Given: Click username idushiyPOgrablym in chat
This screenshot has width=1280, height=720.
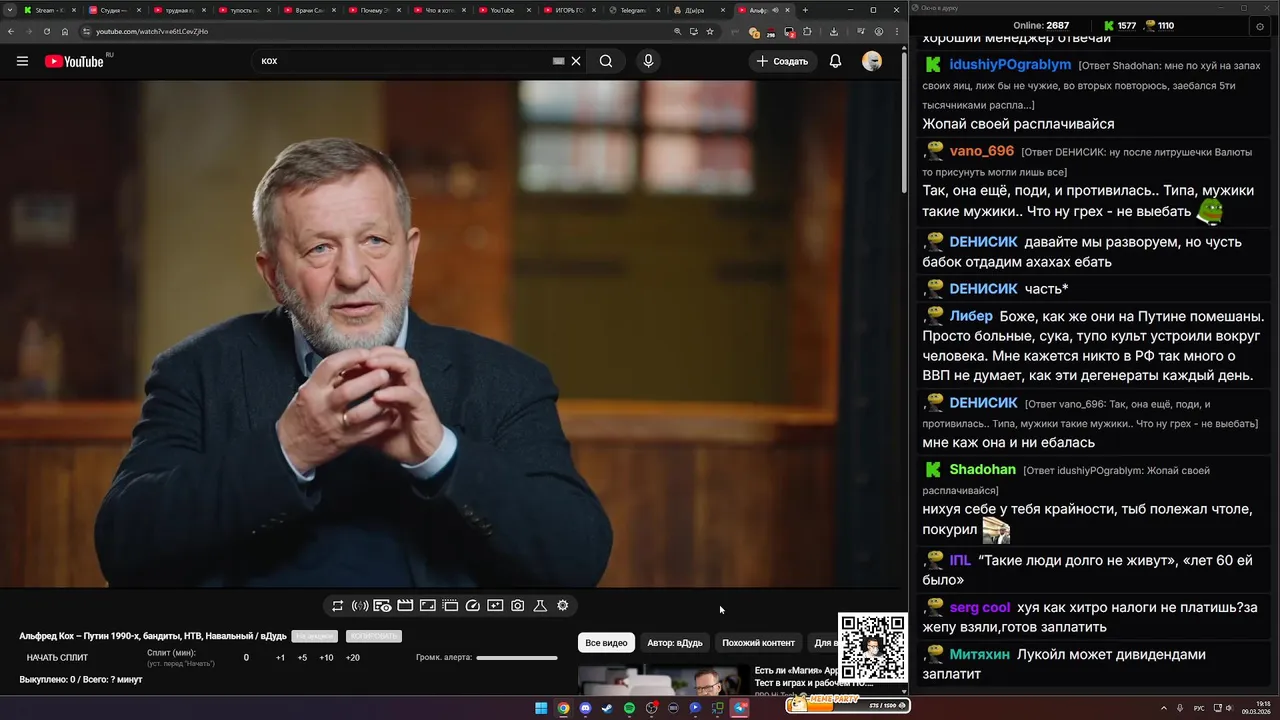Looking at the screenshot, I should click(x=1010, y=64).
